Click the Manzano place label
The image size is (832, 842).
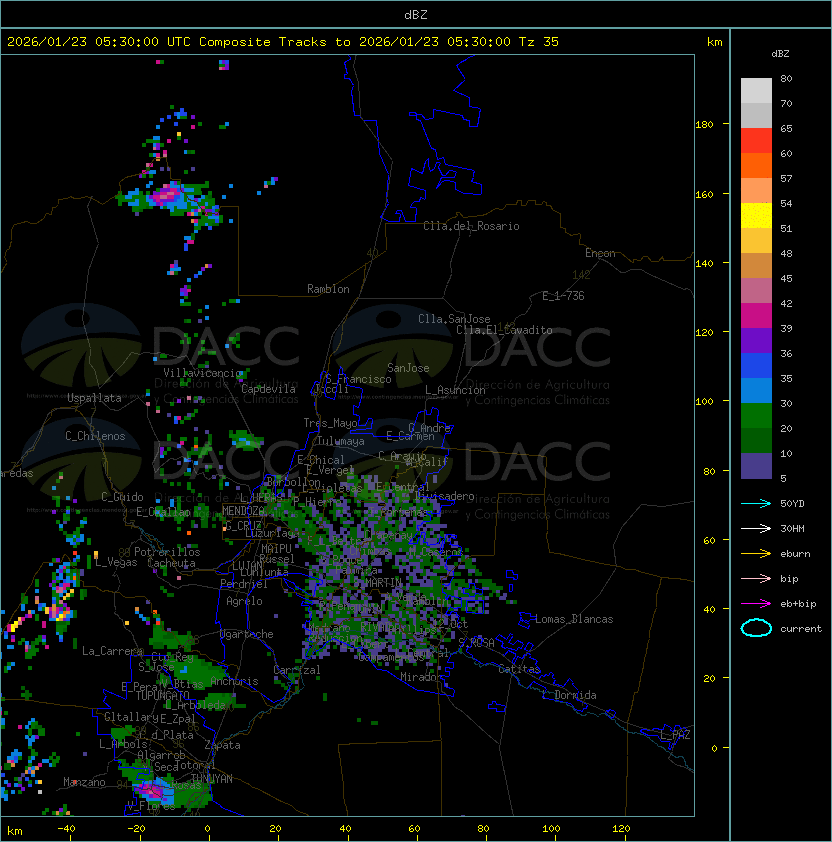pyautogui.click(x=84, y=782)
